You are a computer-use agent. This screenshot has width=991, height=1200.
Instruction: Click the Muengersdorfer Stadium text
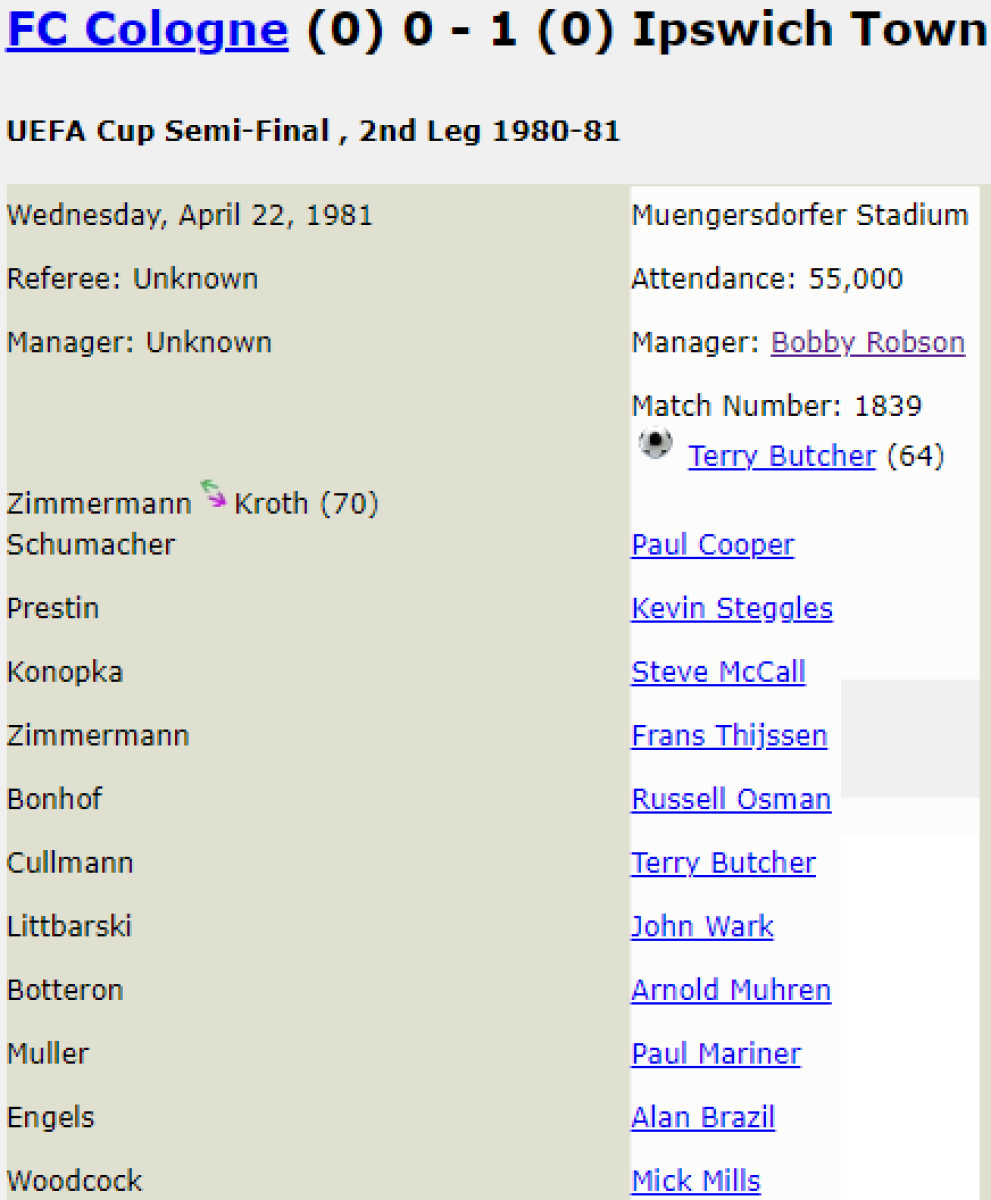pyautogui.click(x=799, y=215)
